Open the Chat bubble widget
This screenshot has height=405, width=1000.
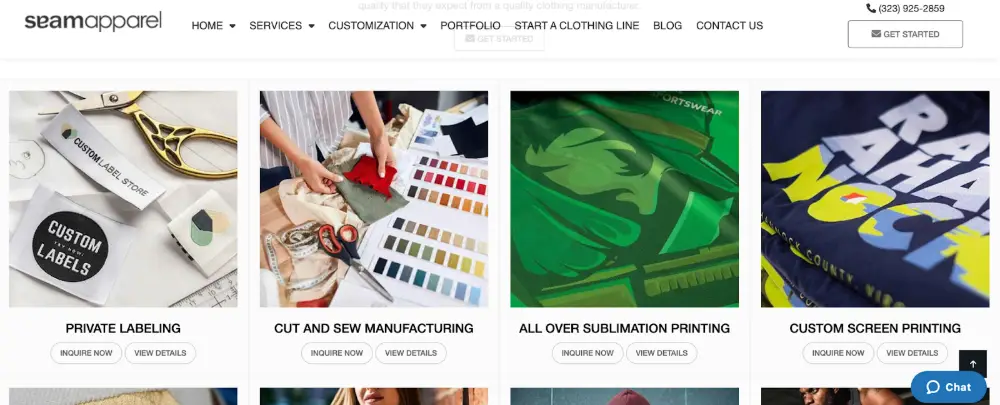click(x=948, y=387)
